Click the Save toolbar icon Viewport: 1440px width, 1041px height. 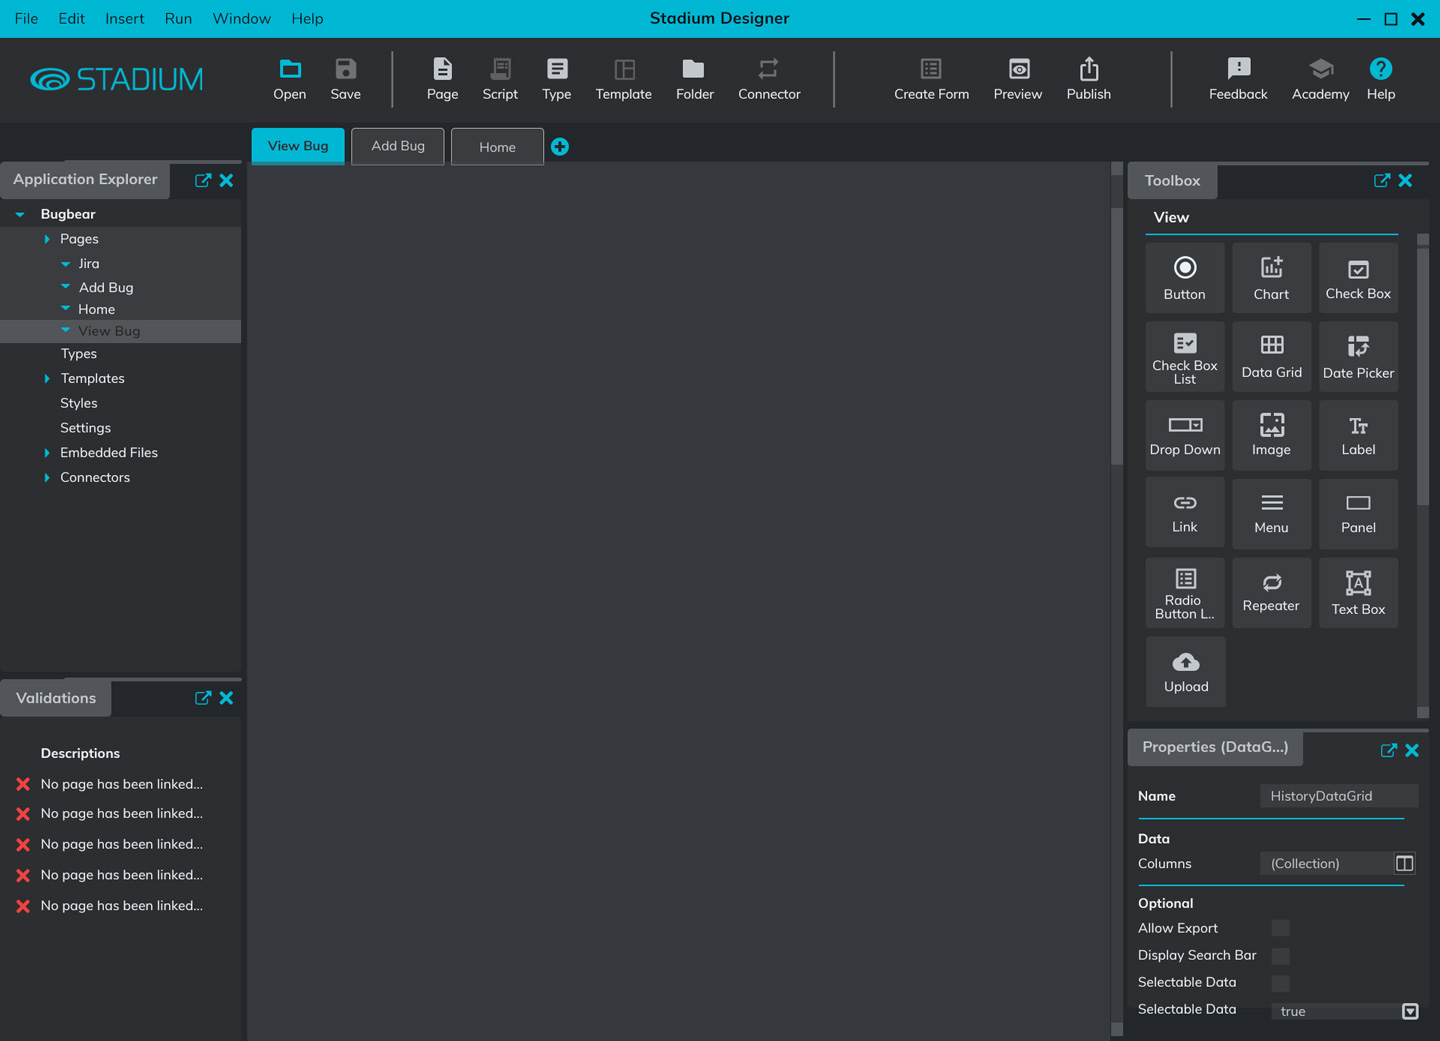(x=345, y=69)
